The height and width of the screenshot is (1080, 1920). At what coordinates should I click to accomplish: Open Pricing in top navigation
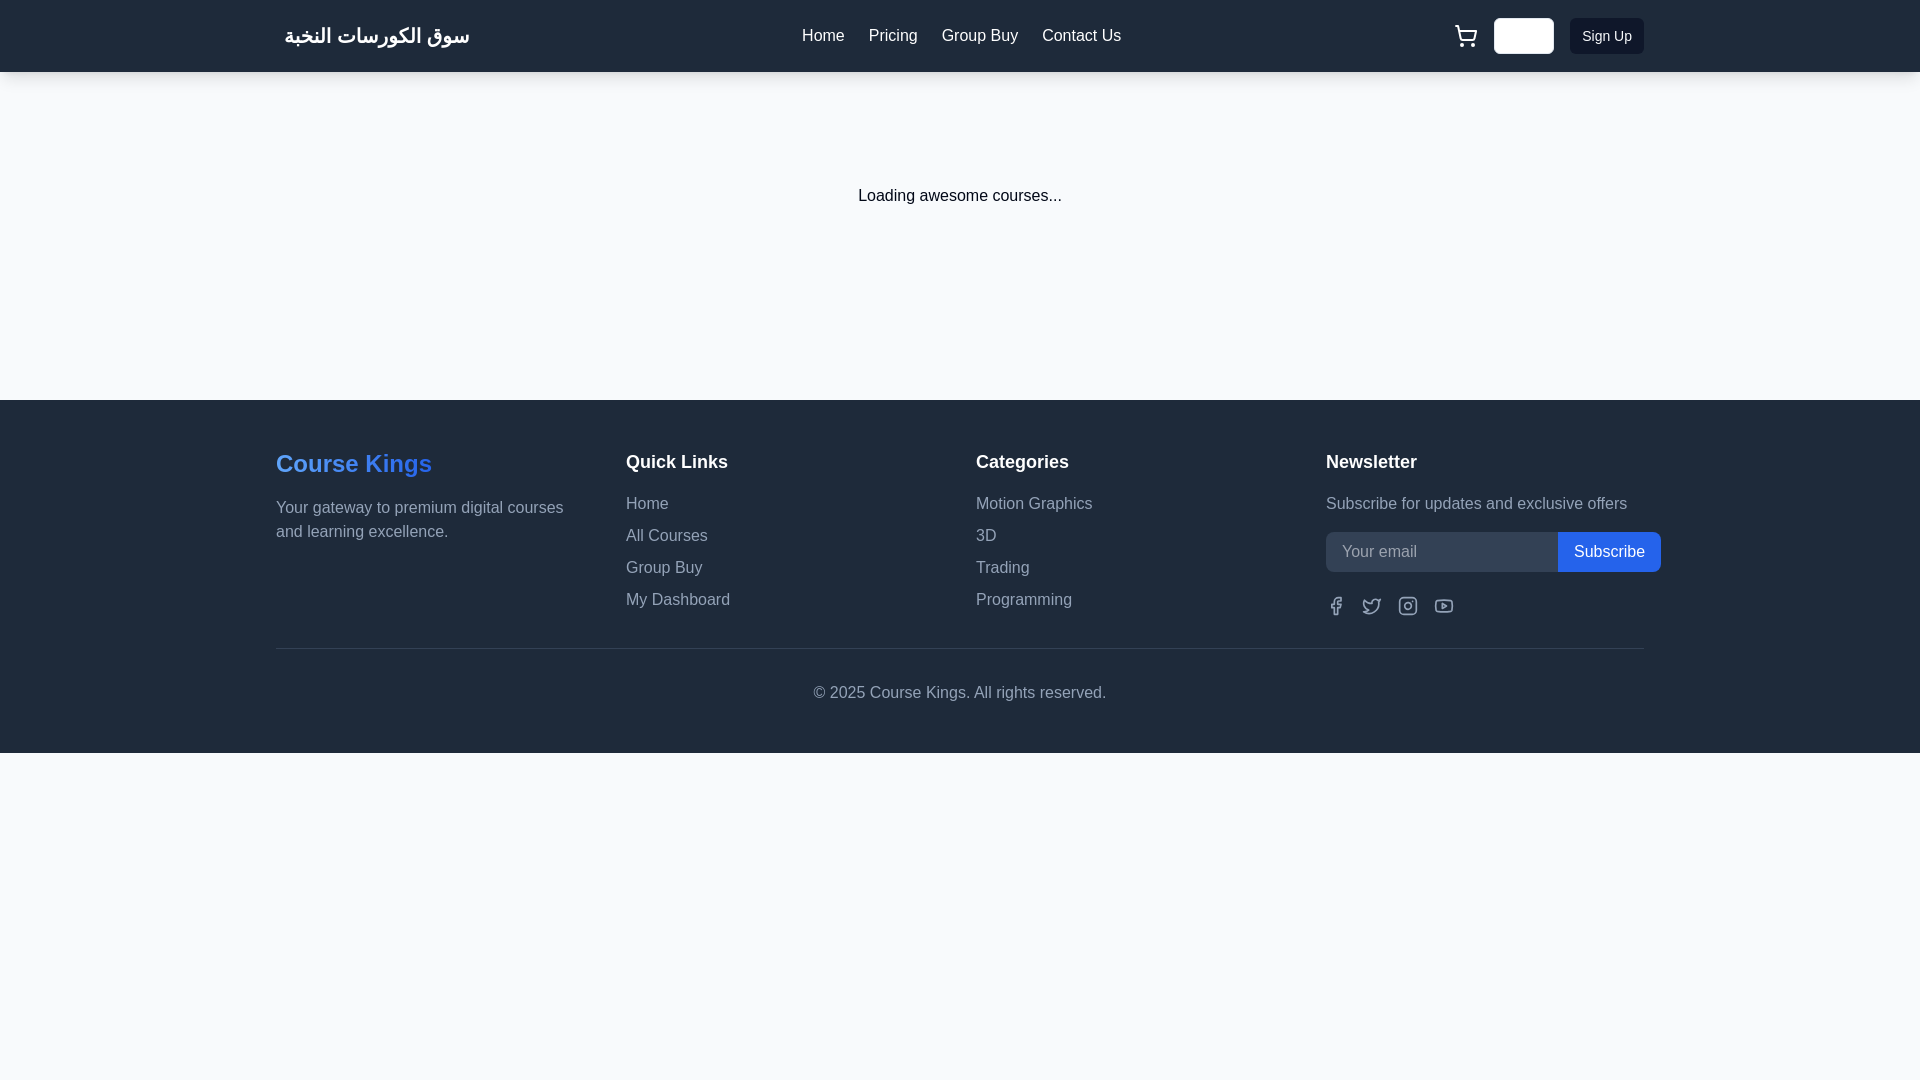[x=893, y=36]
